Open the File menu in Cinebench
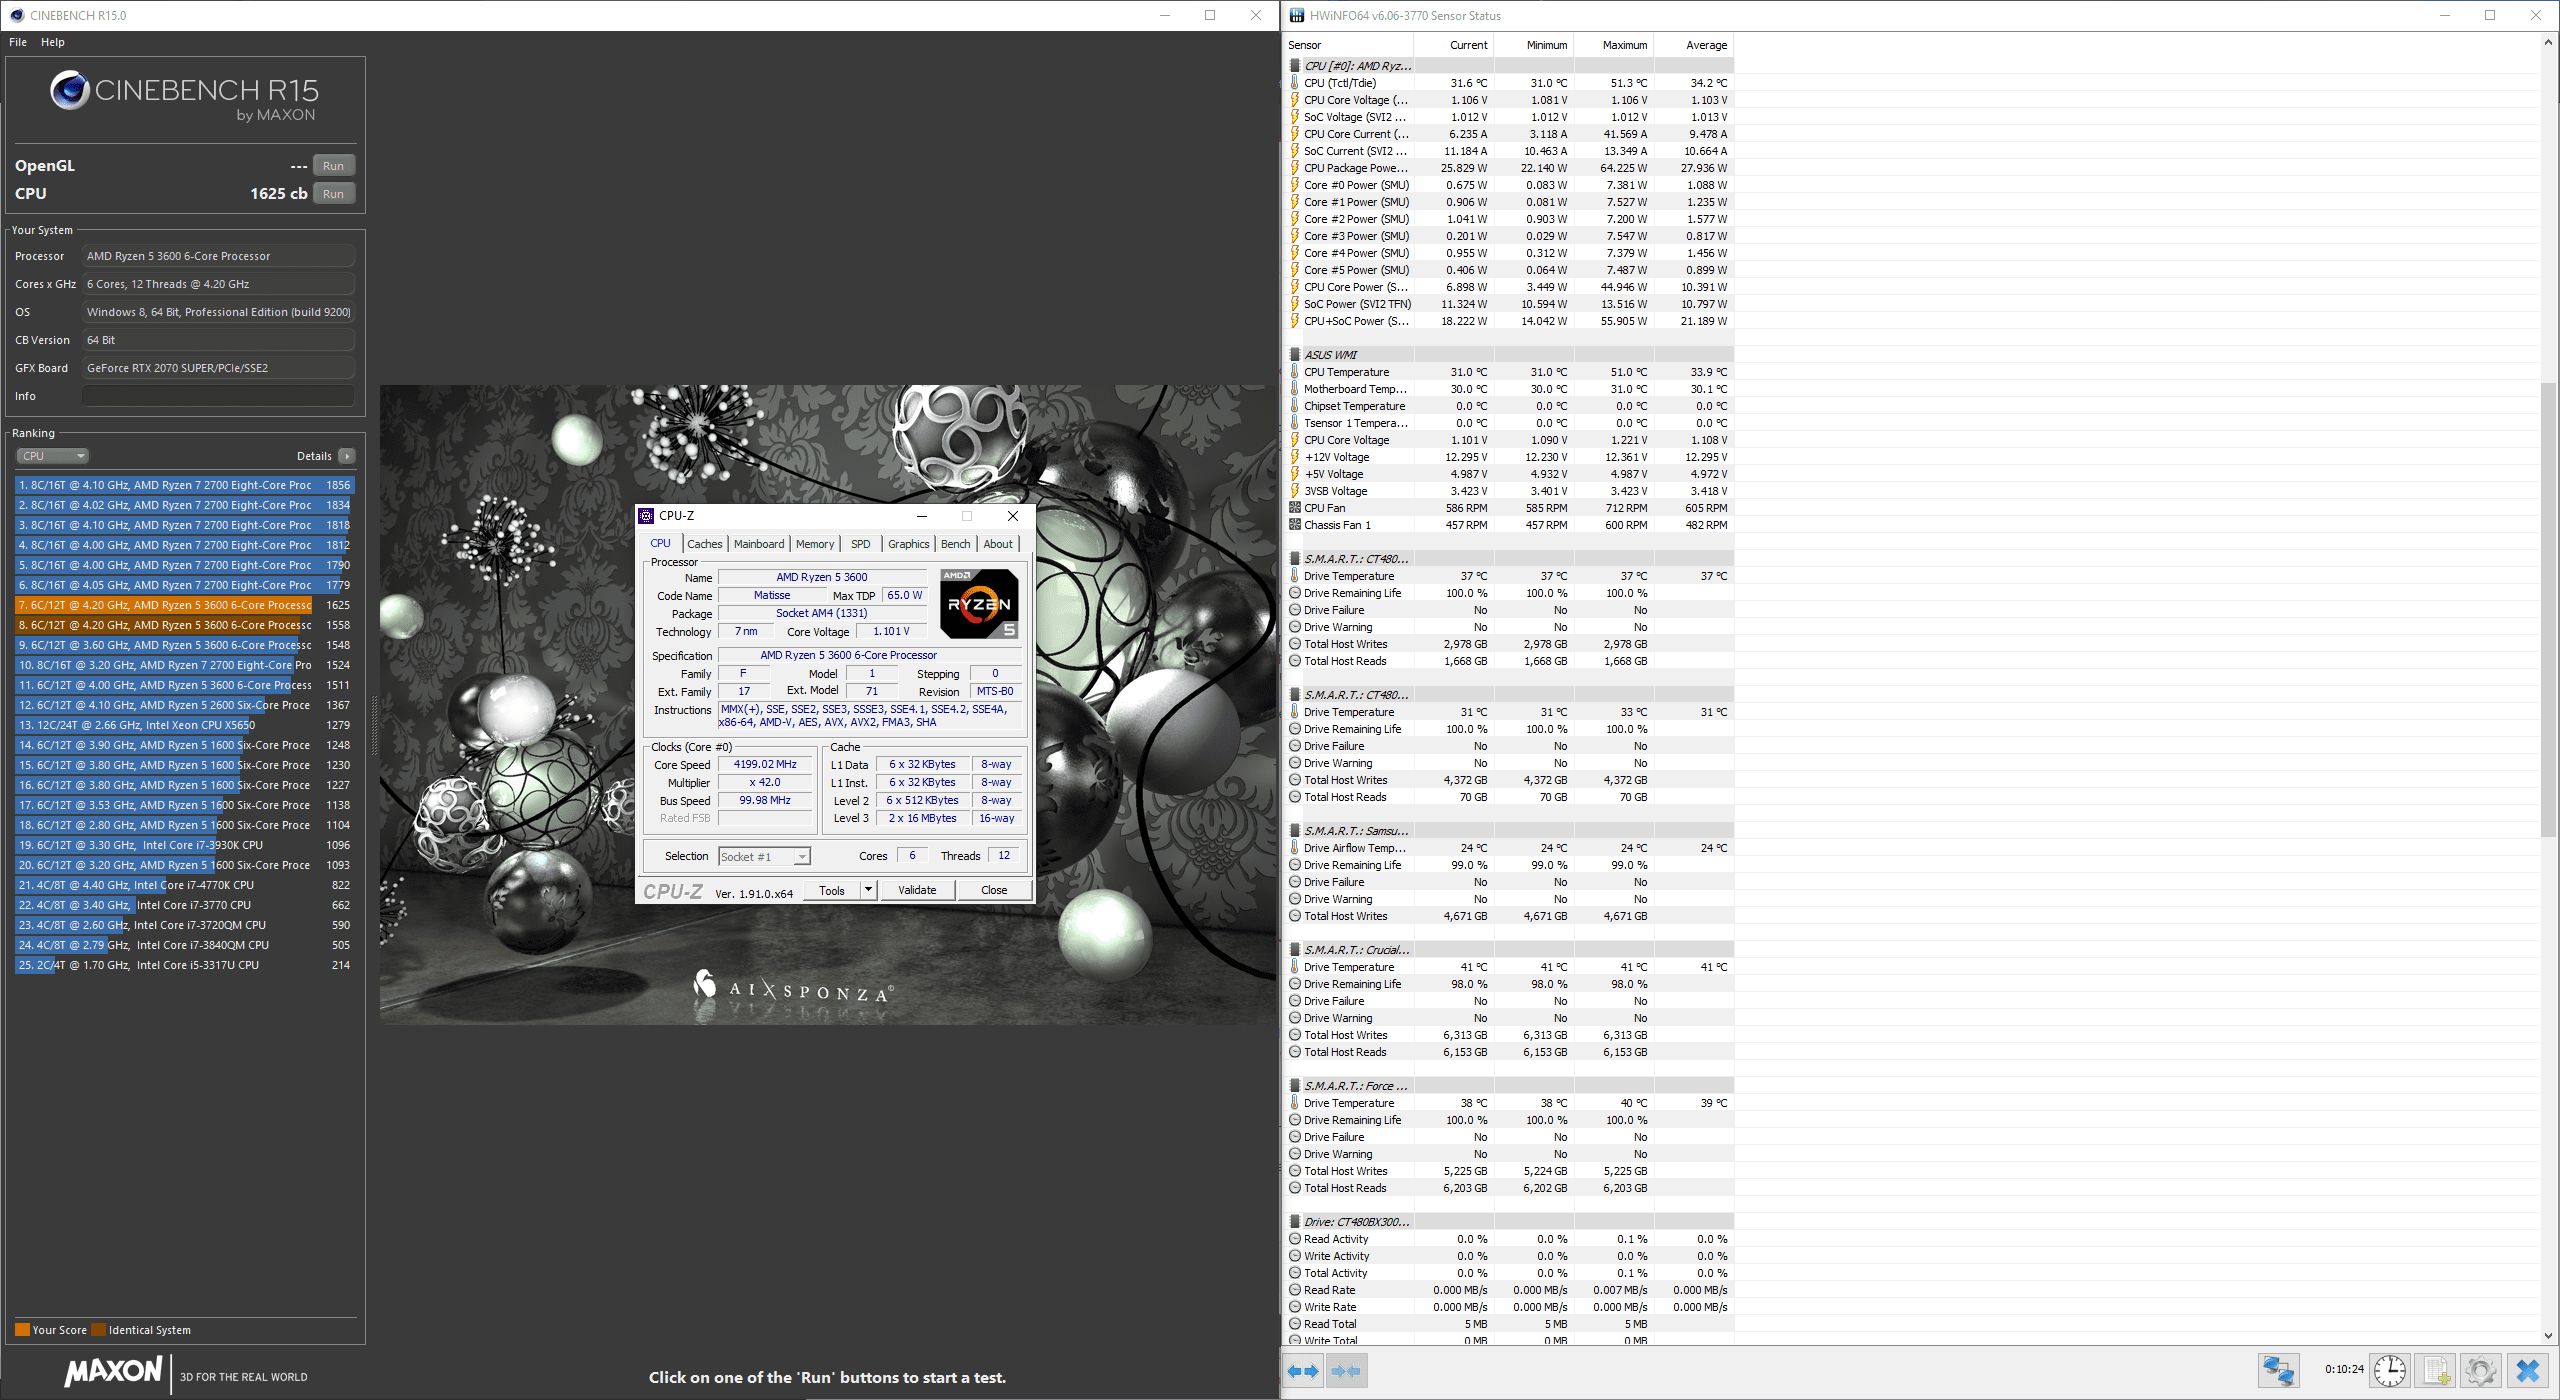The height and width of the screenshot is (1400, 2560). coord(18,42)
